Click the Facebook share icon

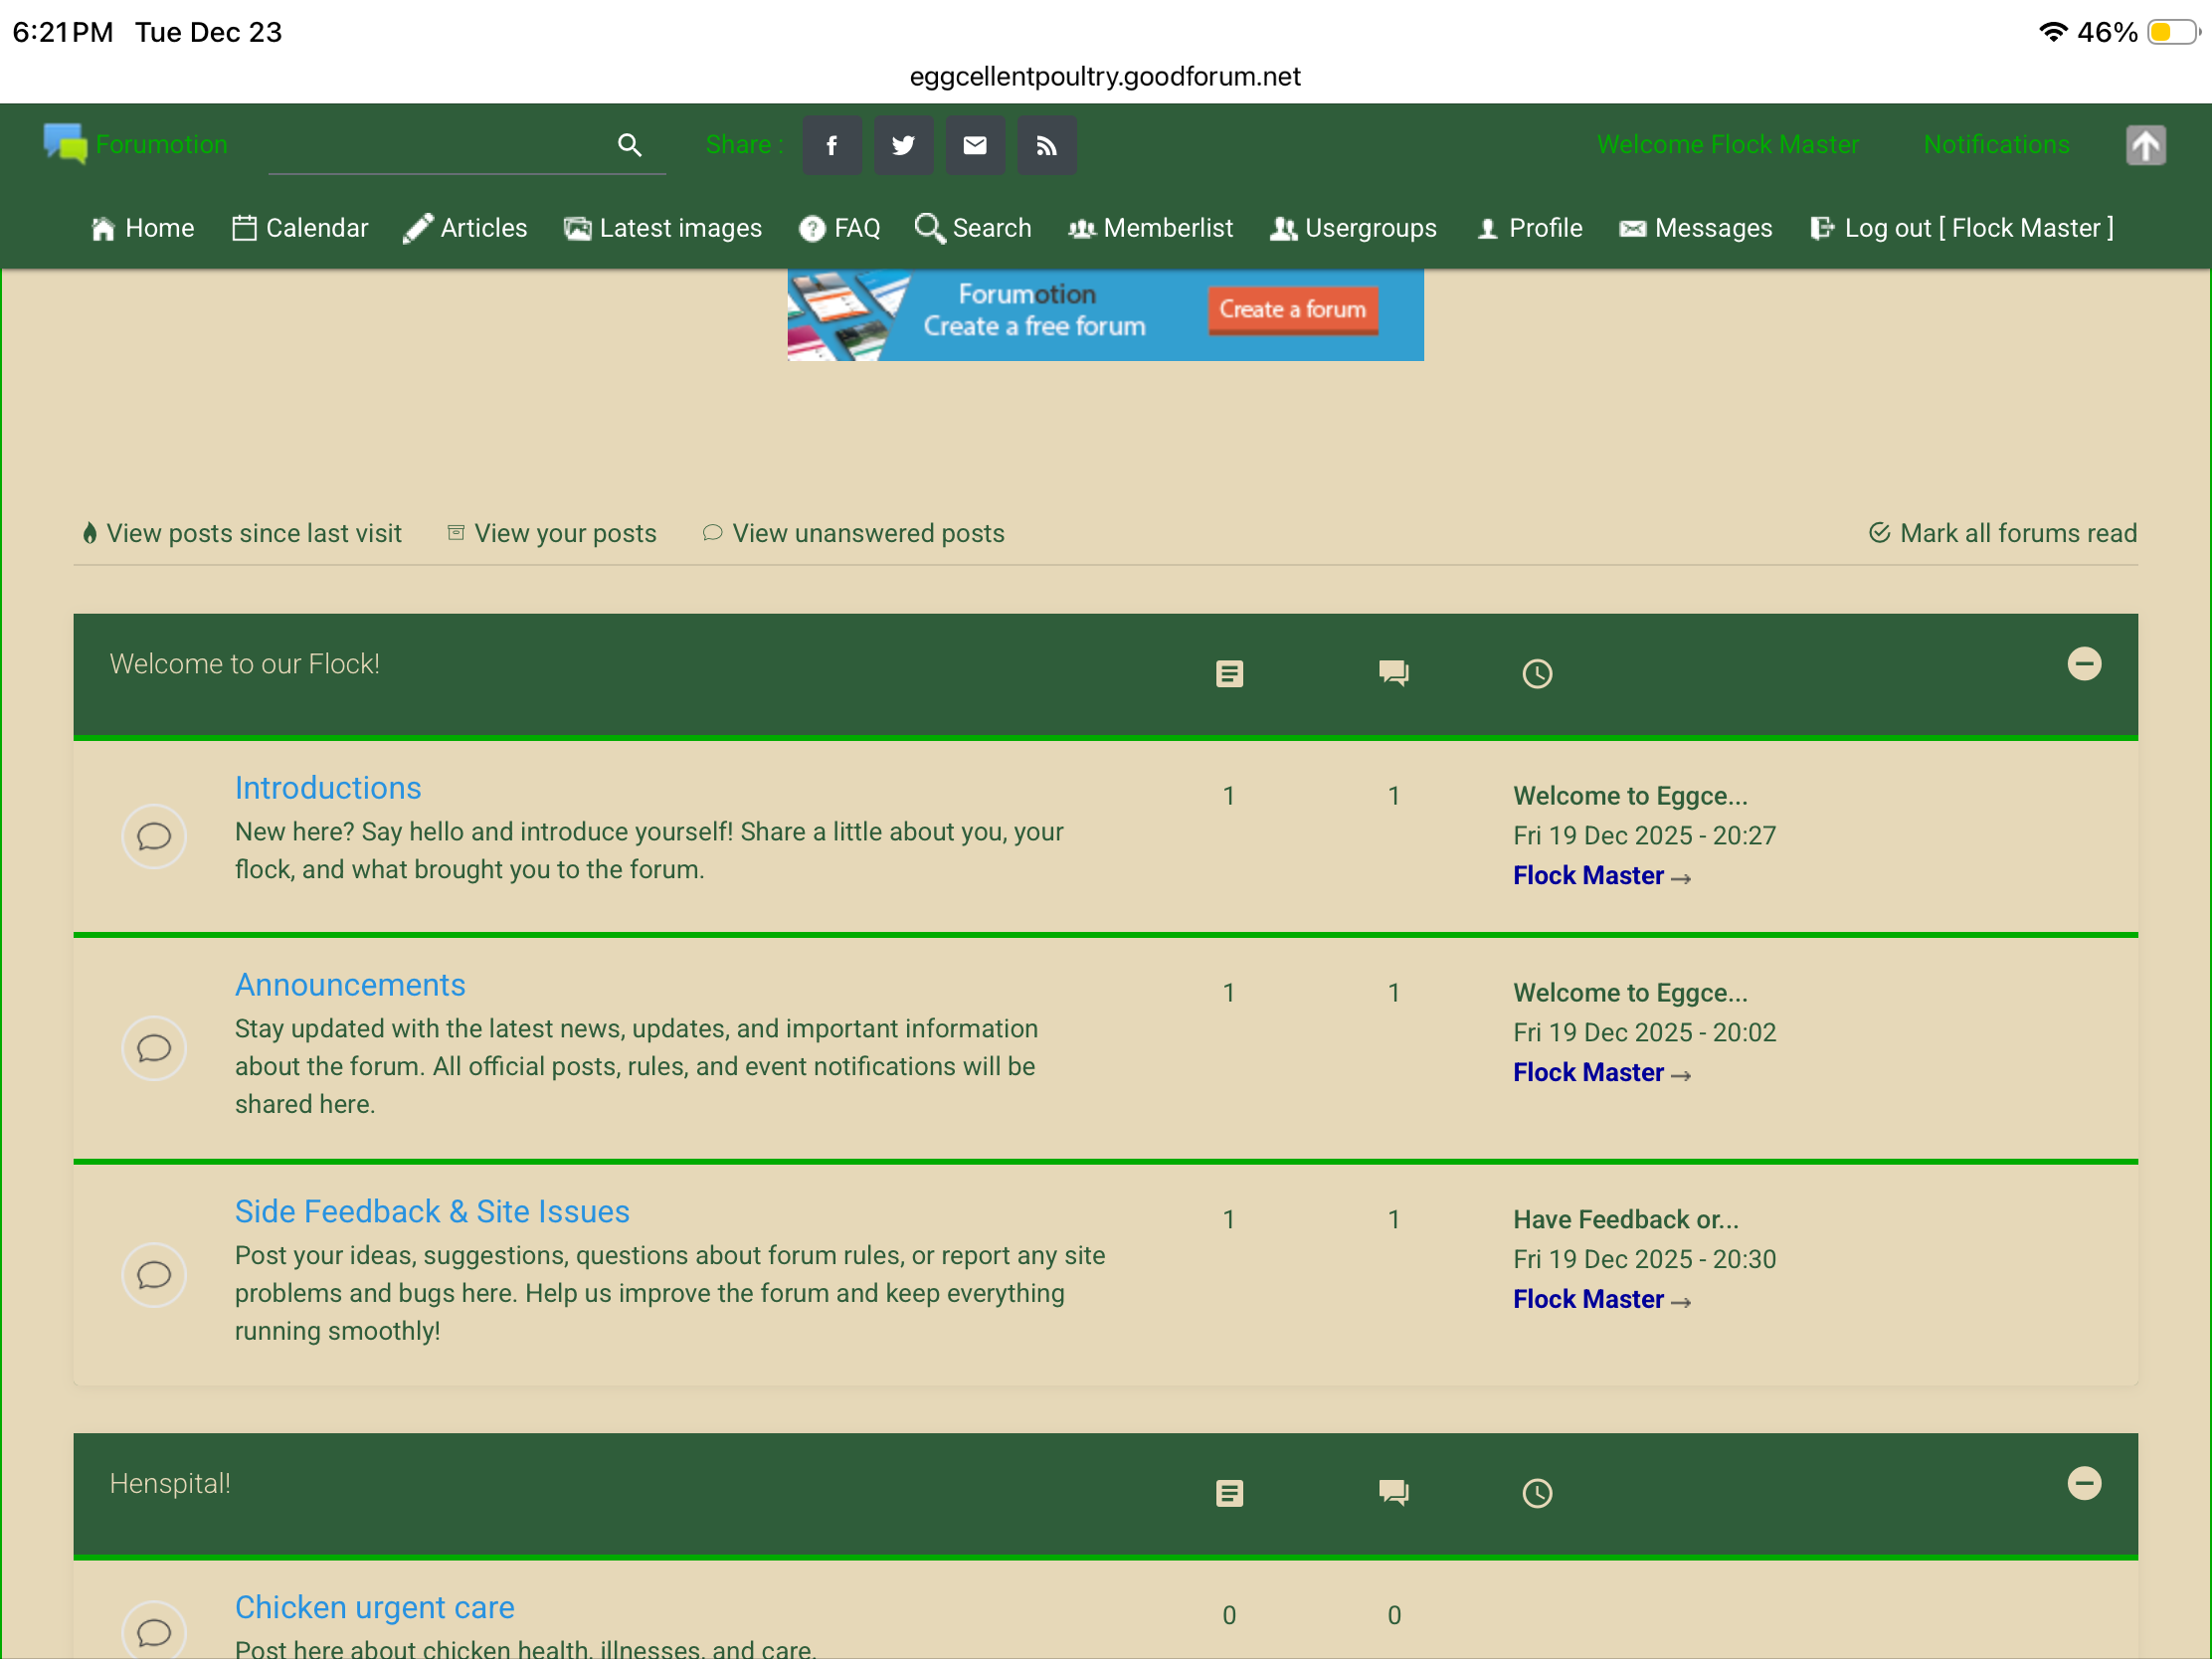pyautogui.click(x=831, y=146)
